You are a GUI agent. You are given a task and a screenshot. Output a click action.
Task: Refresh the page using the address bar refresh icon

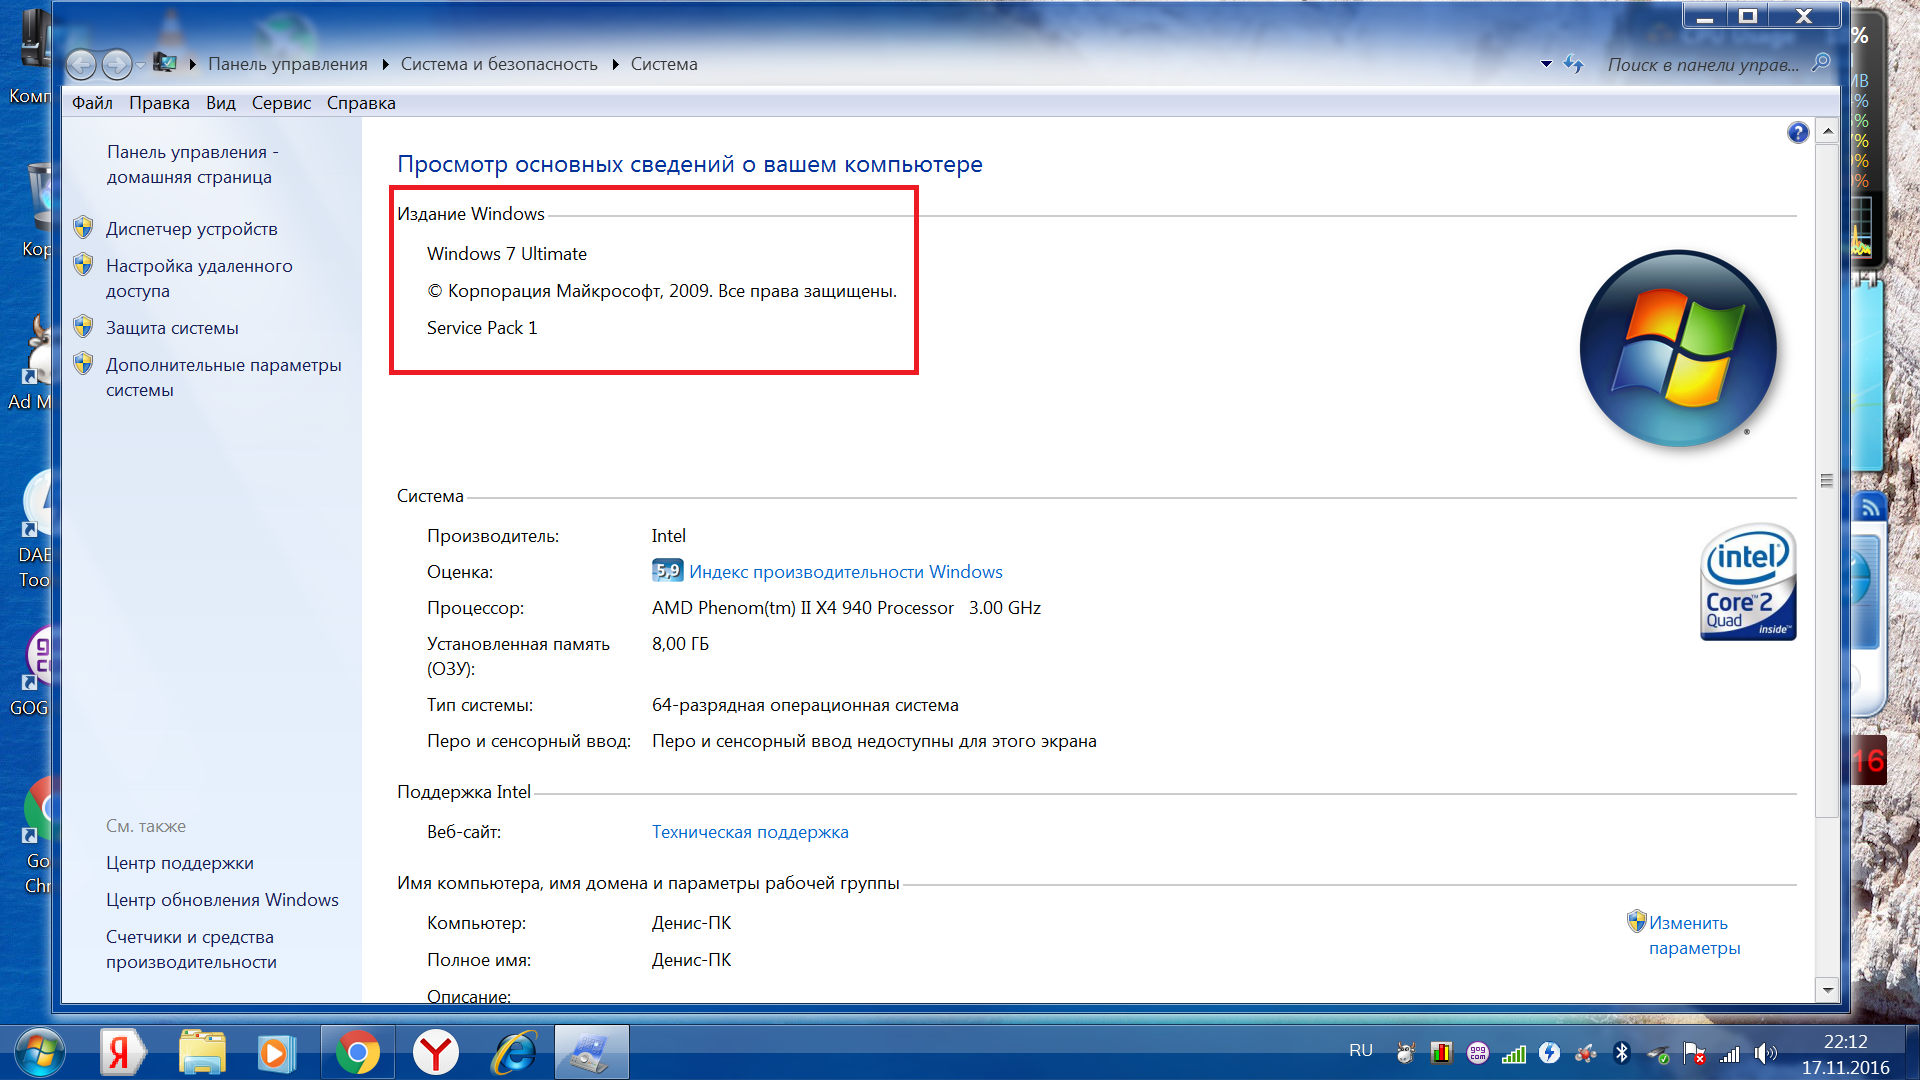click(x=1574, y=64)
